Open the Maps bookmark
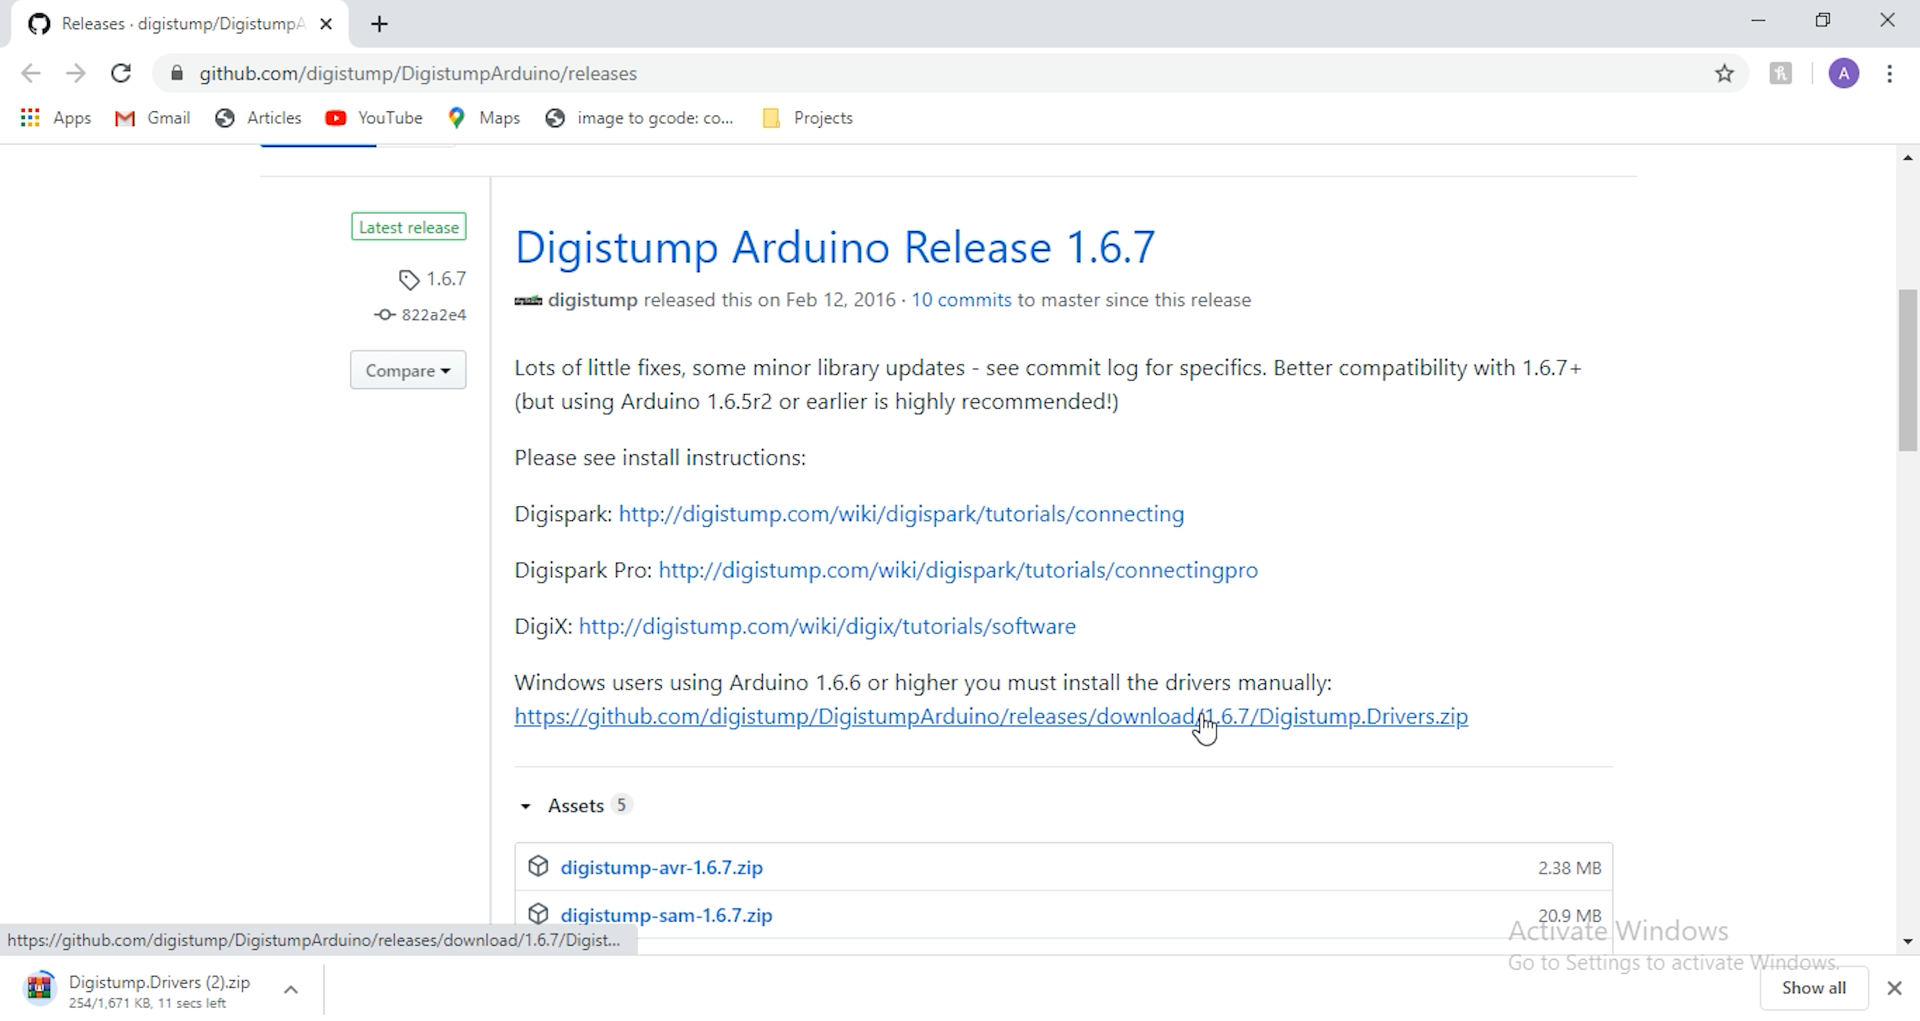Viewport: 1920px width, 1021px height. click(484, 118)
